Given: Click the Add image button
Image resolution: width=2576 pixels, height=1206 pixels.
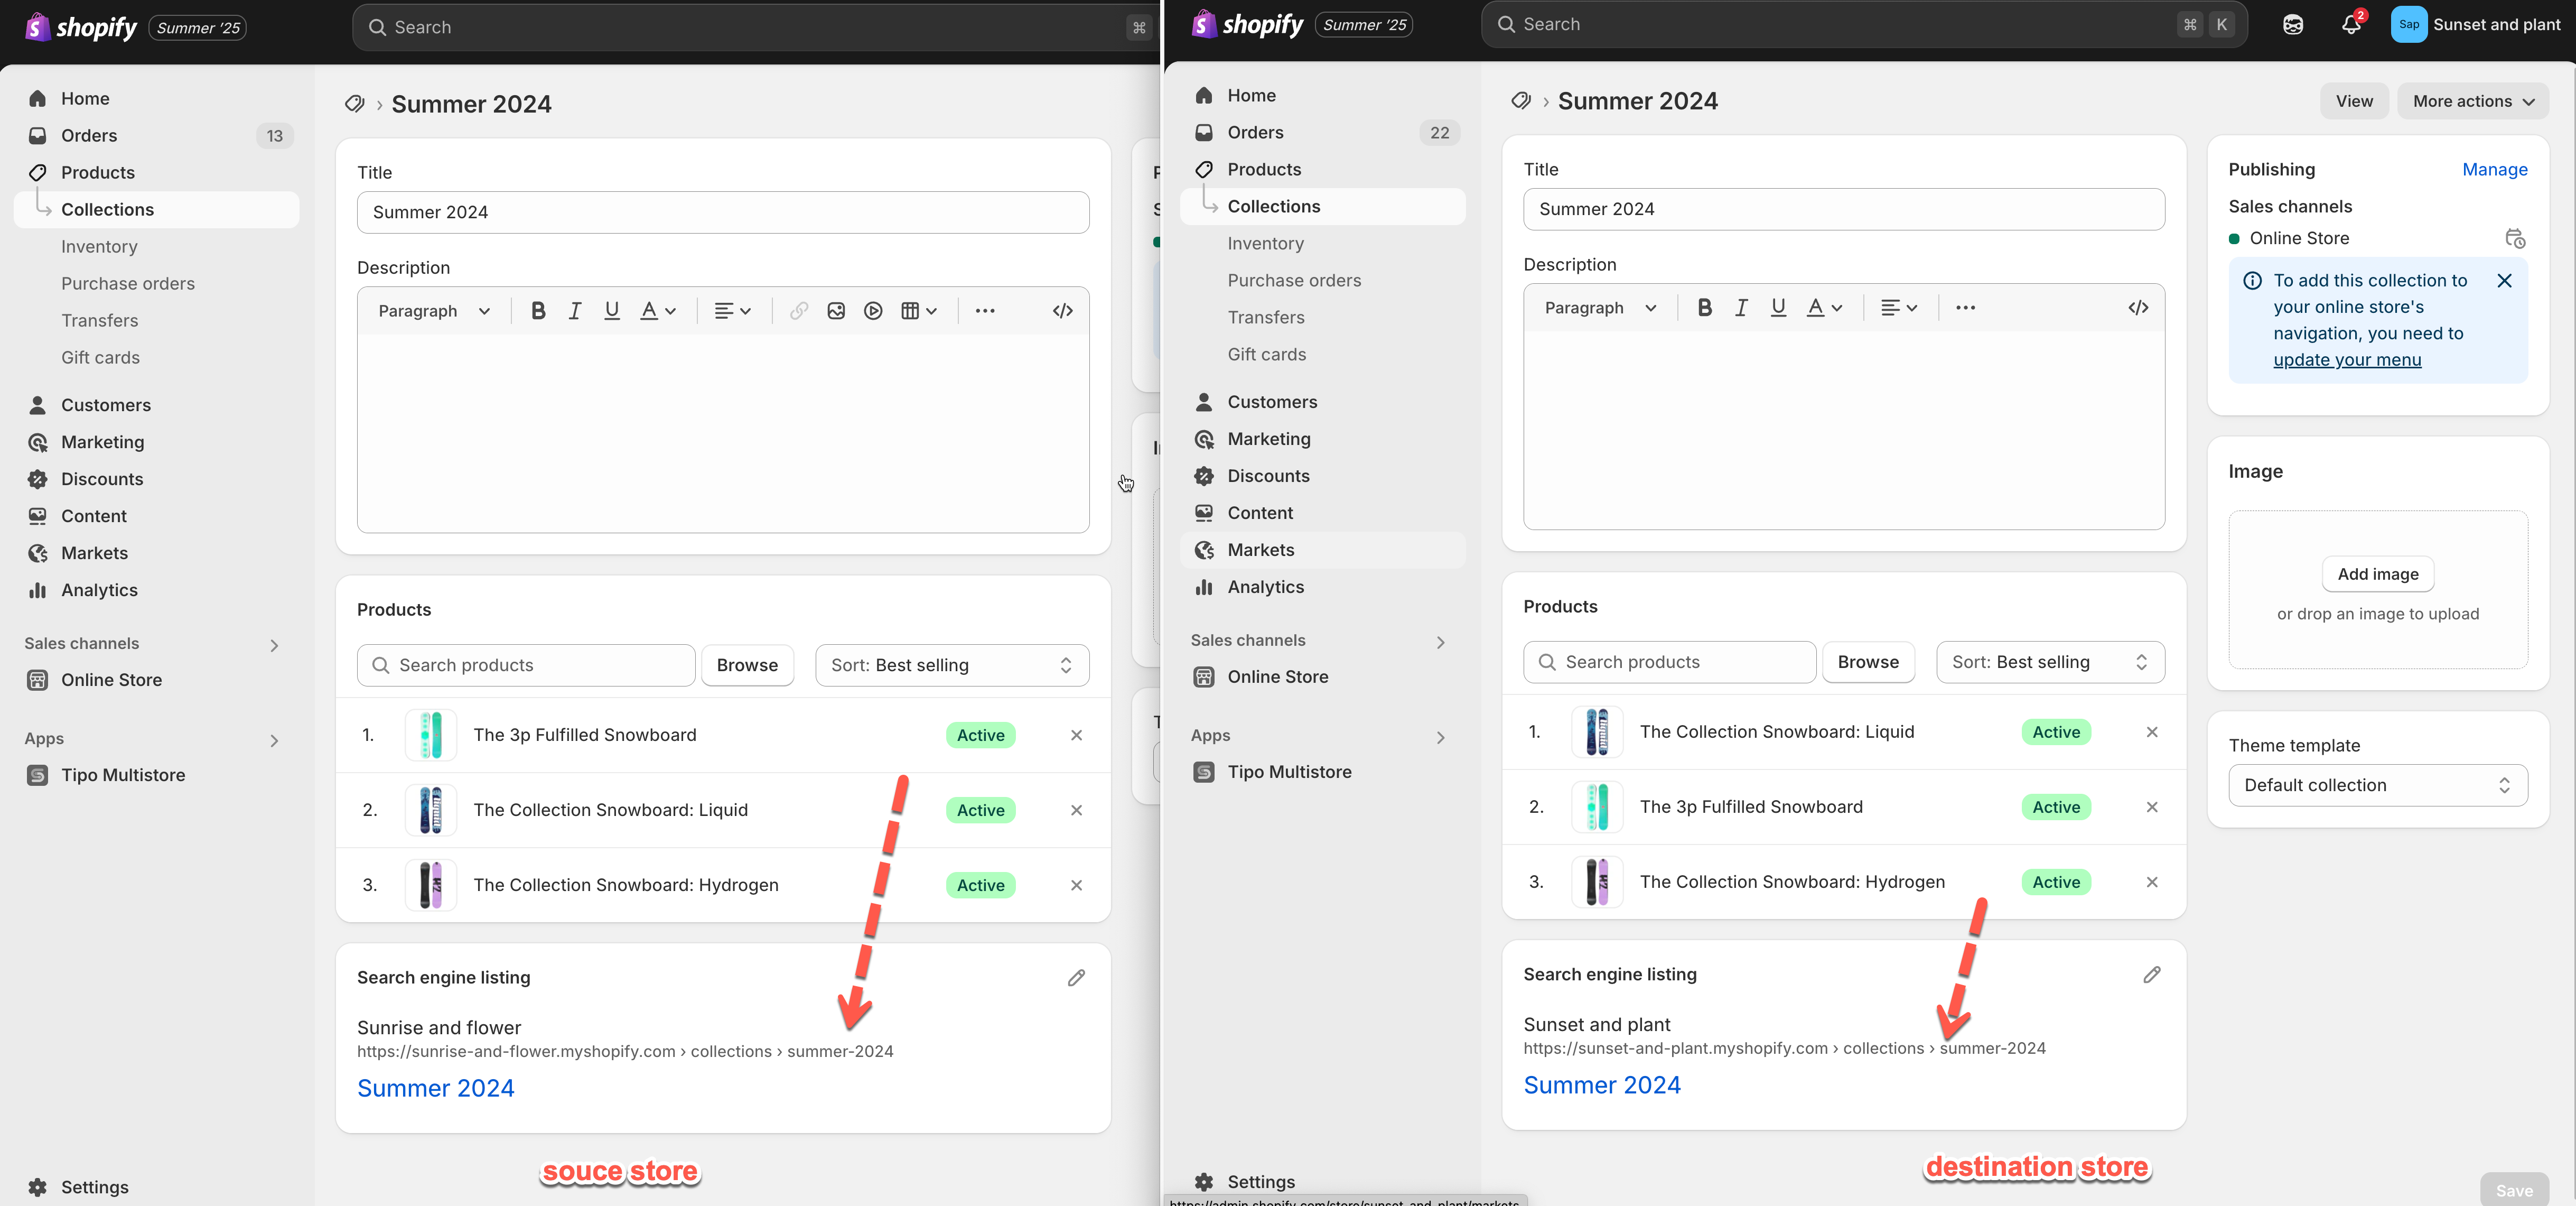Looking at the screenshot, I should click(x=2377, y=574).
